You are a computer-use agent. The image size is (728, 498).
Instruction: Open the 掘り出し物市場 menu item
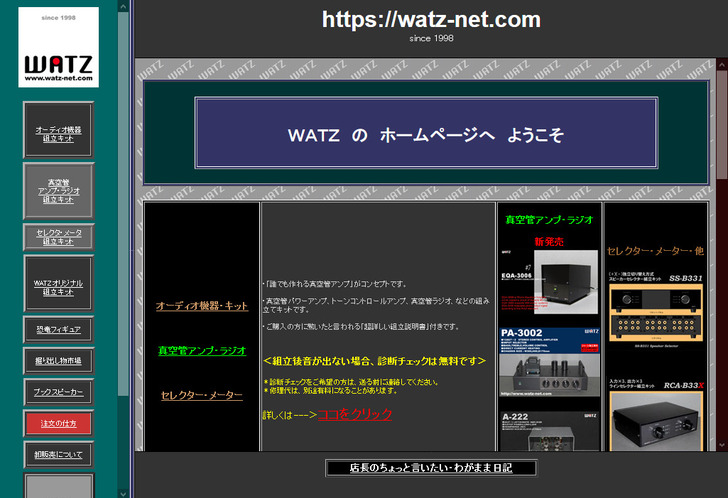point(58,360)
